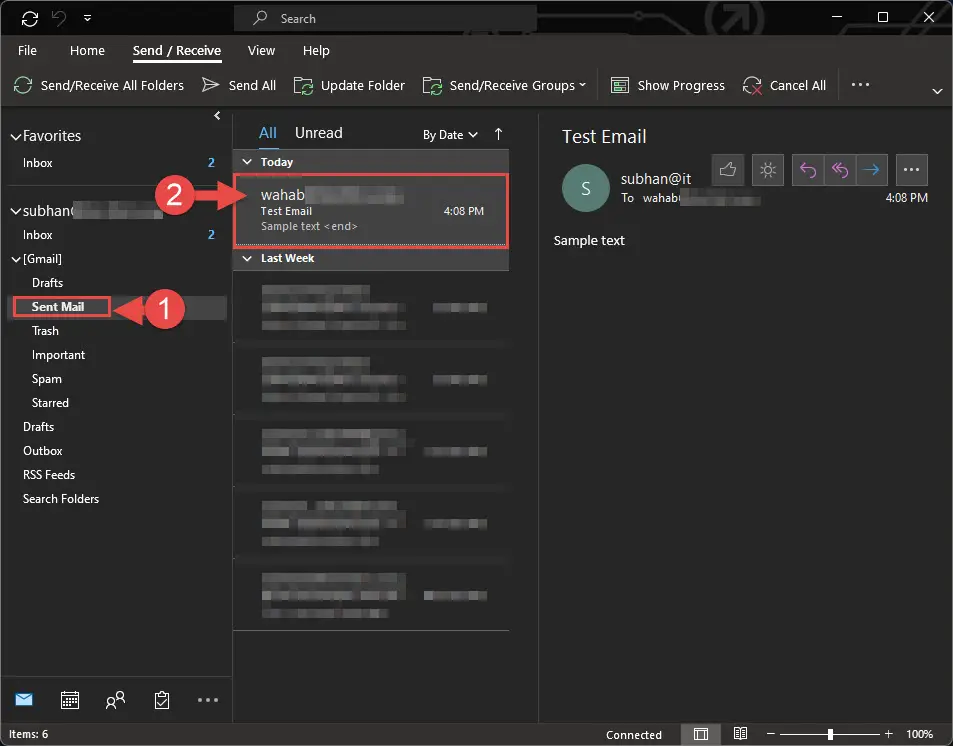Open the Send/Receive Groups dropdown
The image size is (953, 746).
point(504,86)
